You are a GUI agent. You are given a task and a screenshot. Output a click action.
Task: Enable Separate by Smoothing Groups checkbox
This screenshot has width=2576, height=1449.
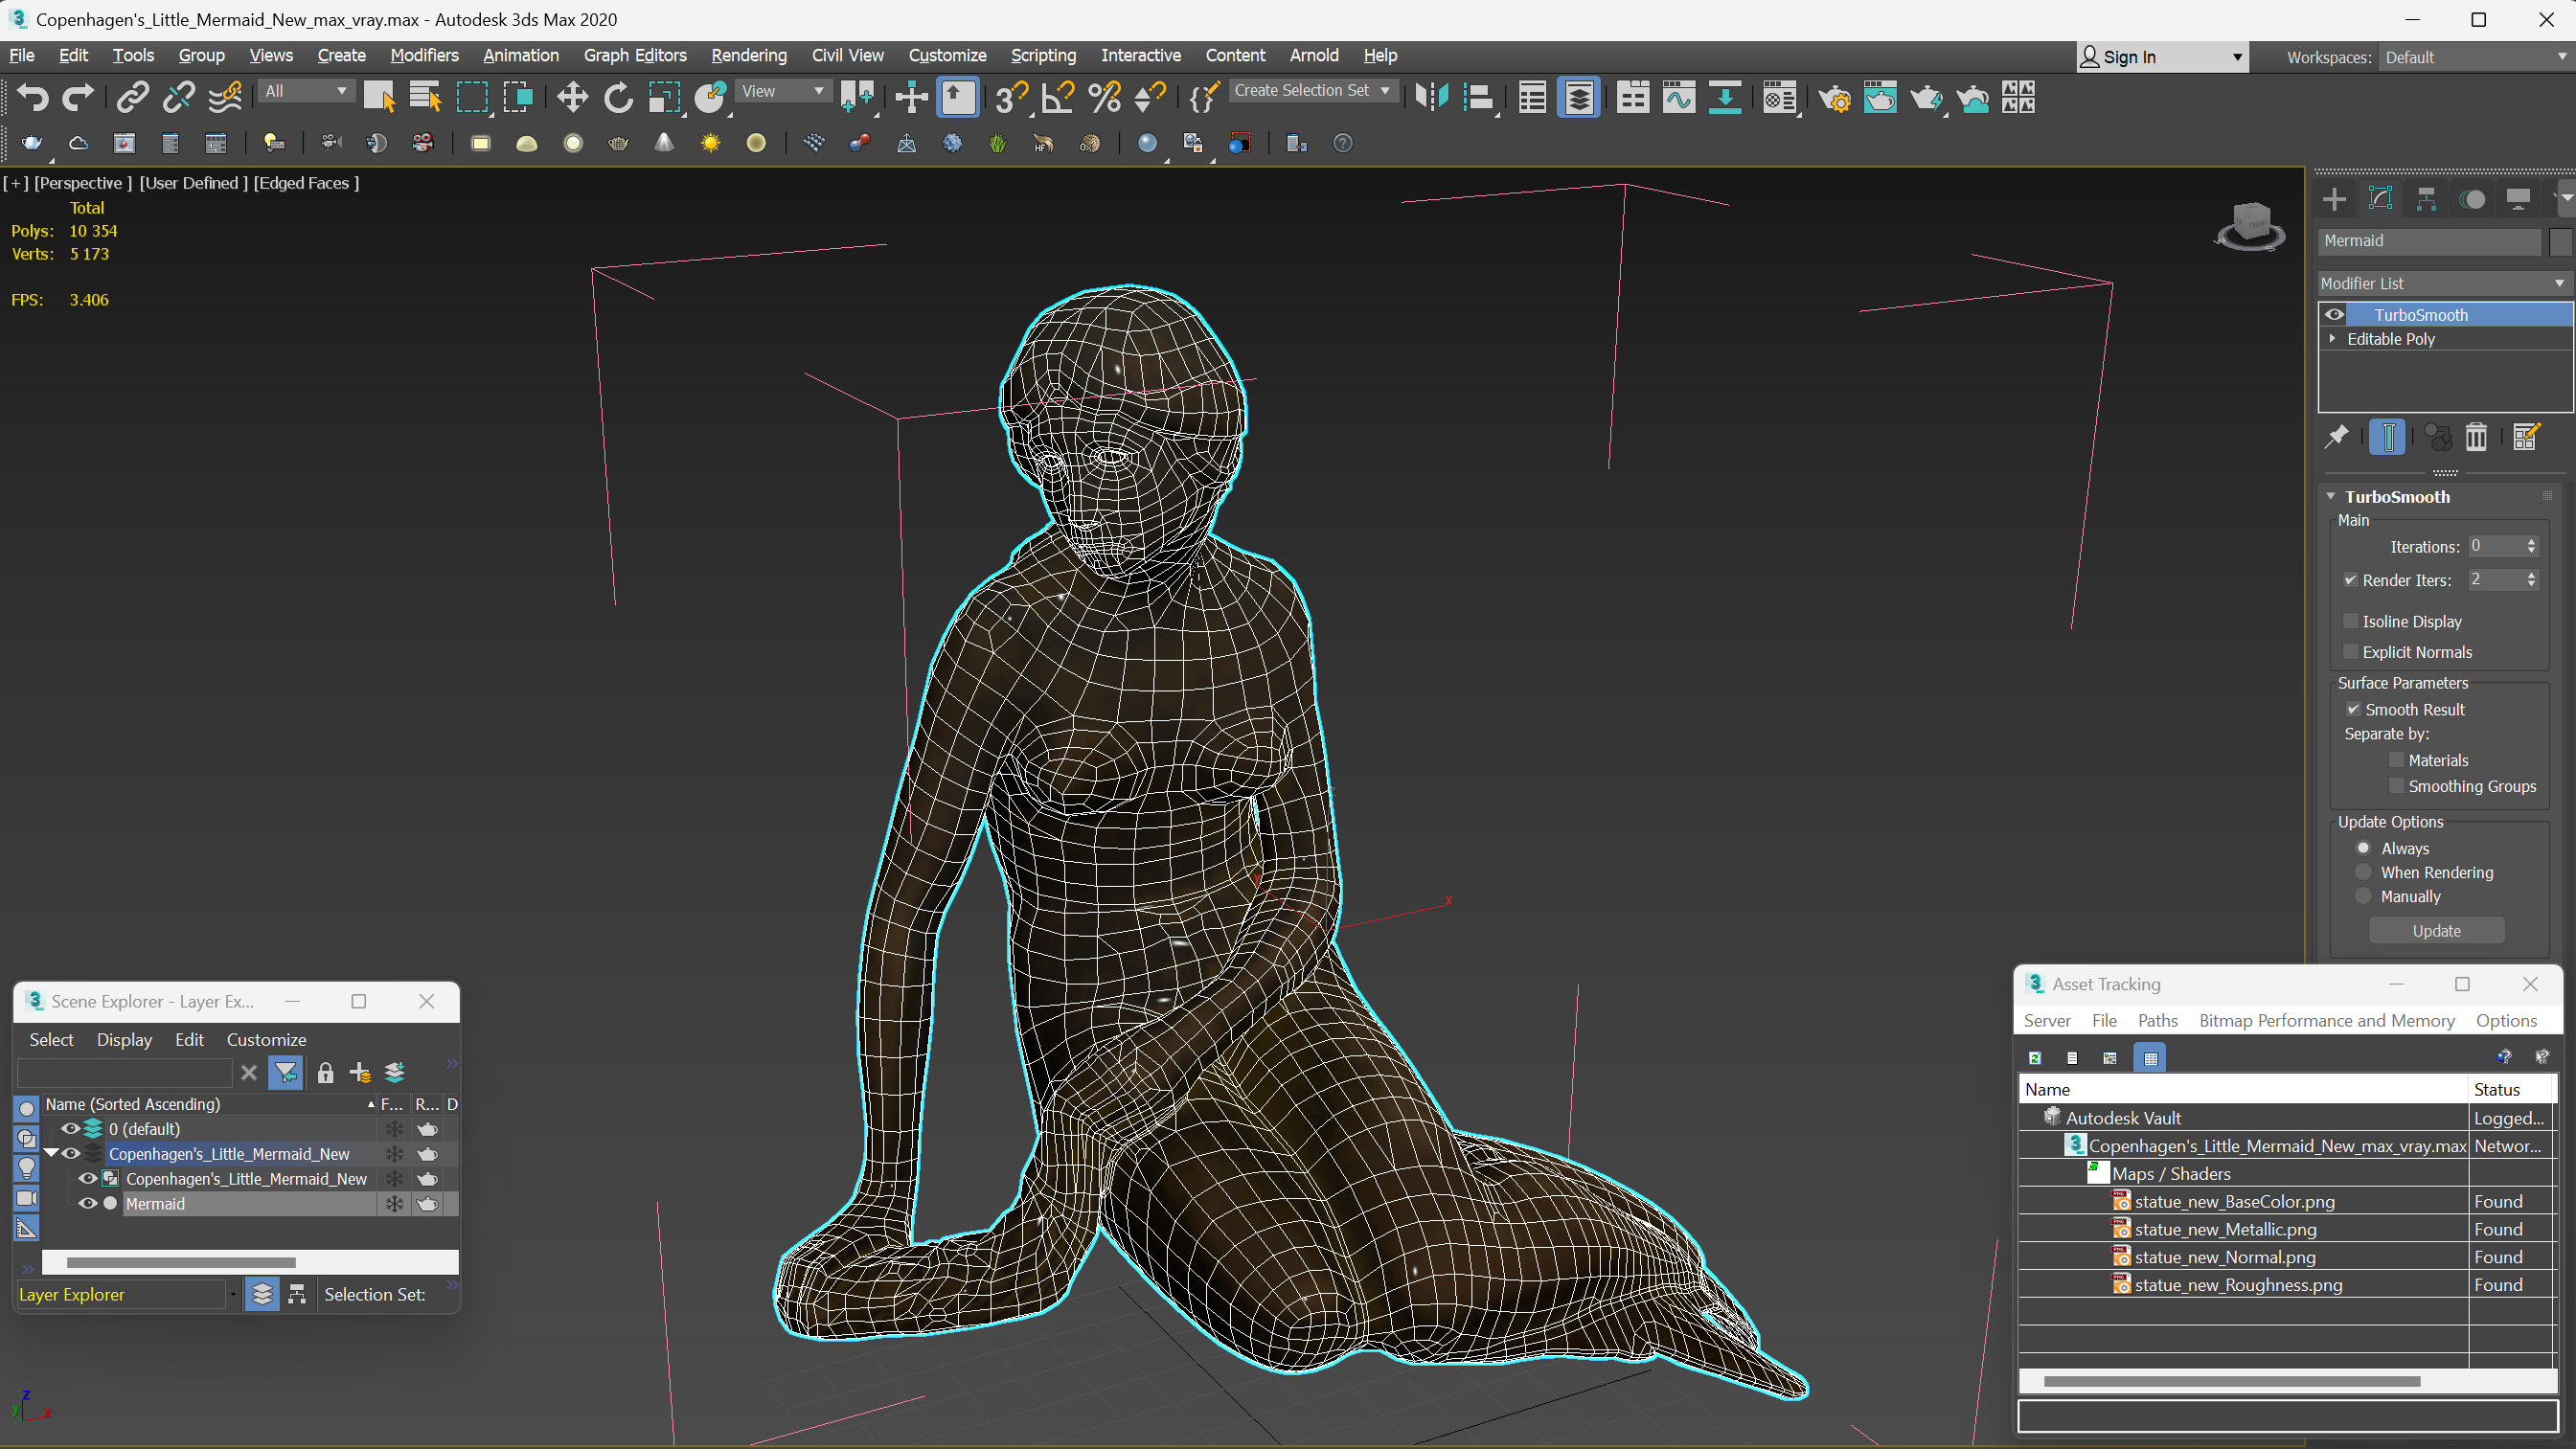point(2396,786)
